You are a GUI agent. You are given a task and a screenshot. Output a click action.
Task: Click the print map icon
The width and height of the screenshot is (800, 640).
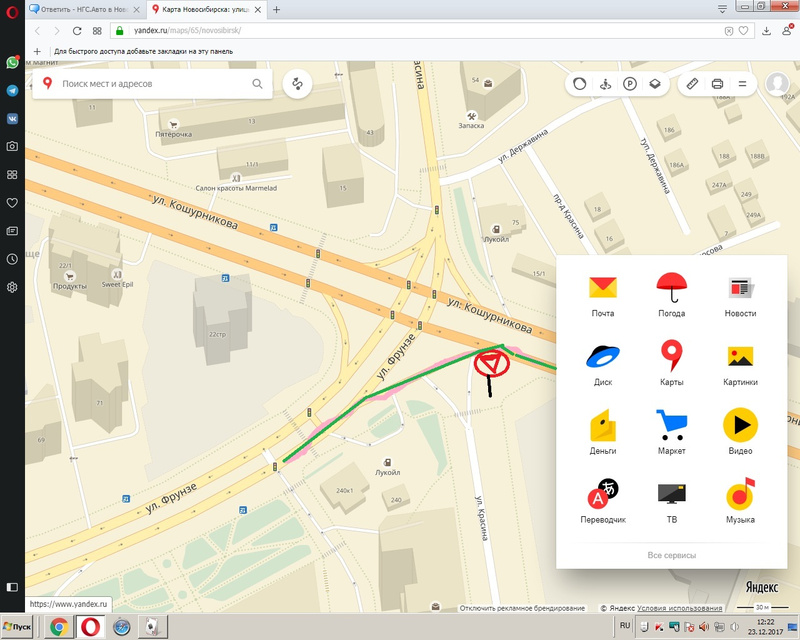717,85
